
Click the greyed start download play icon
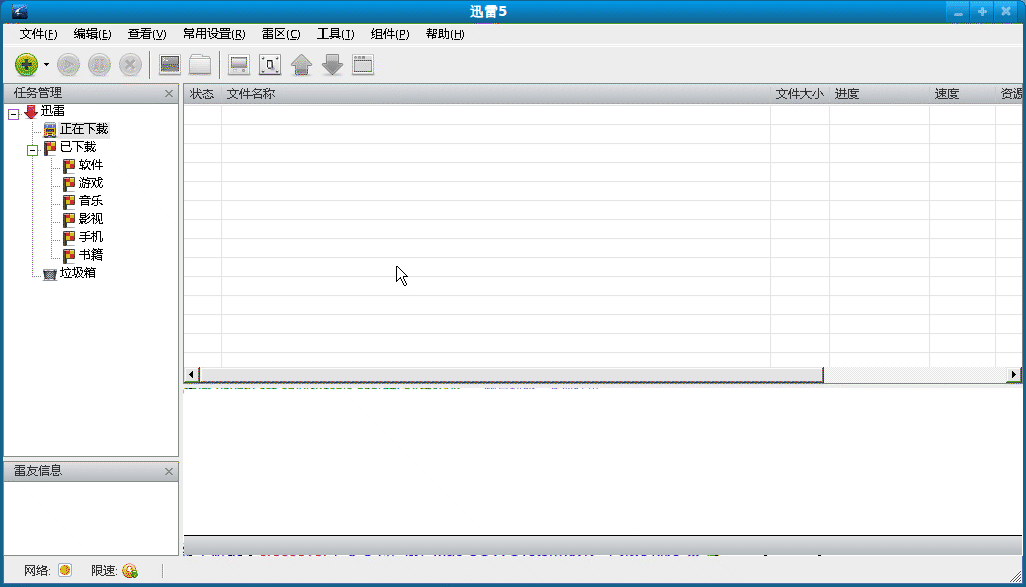pos(68,65)
